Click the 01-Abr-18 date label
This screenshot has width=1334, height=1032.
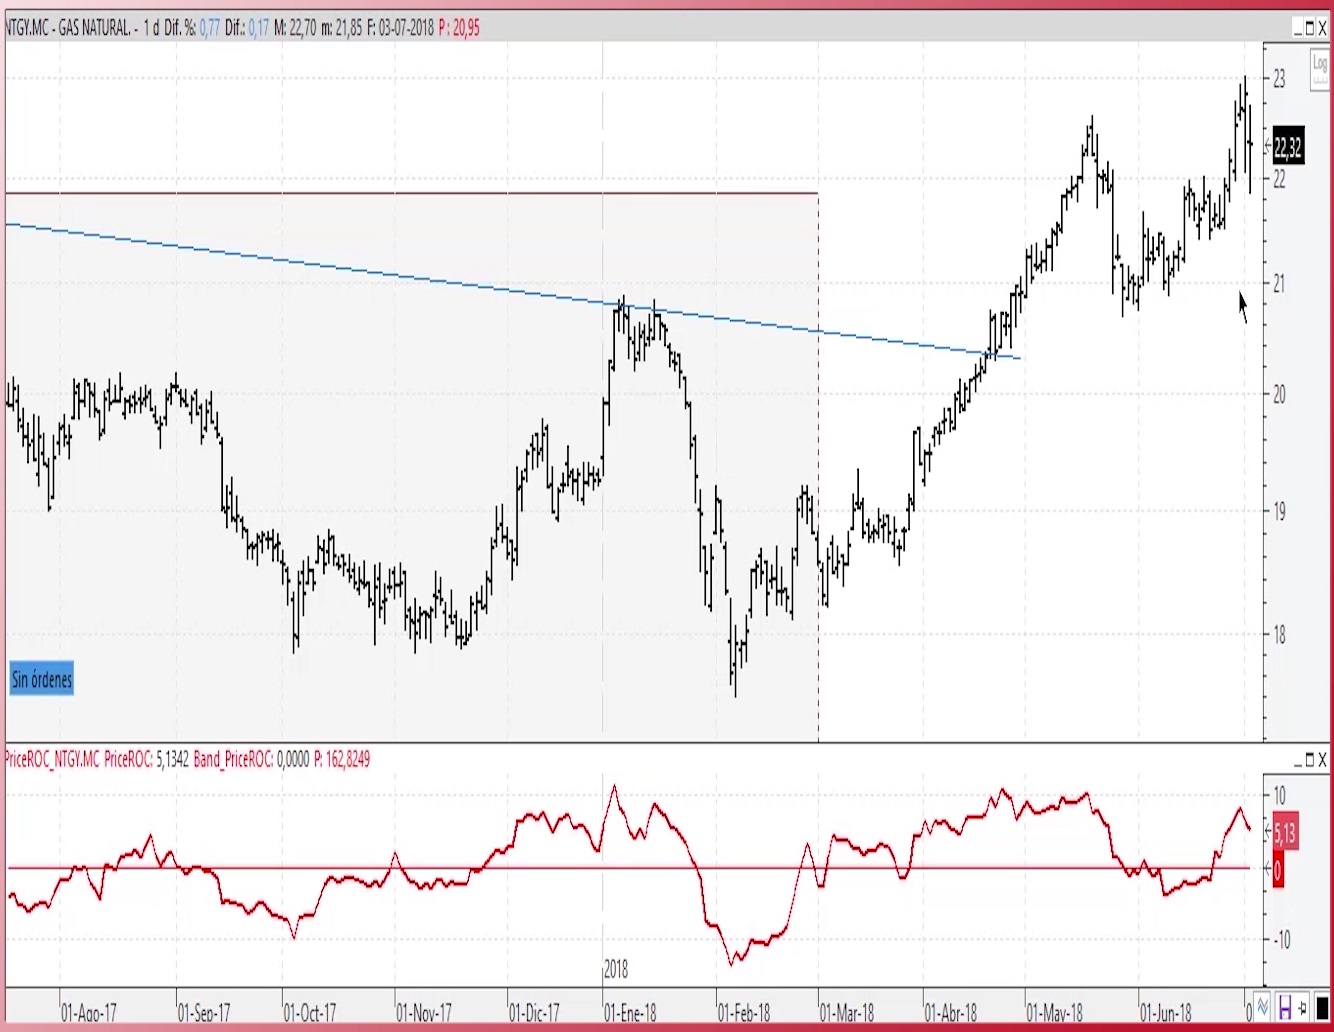pos(951,1012)
